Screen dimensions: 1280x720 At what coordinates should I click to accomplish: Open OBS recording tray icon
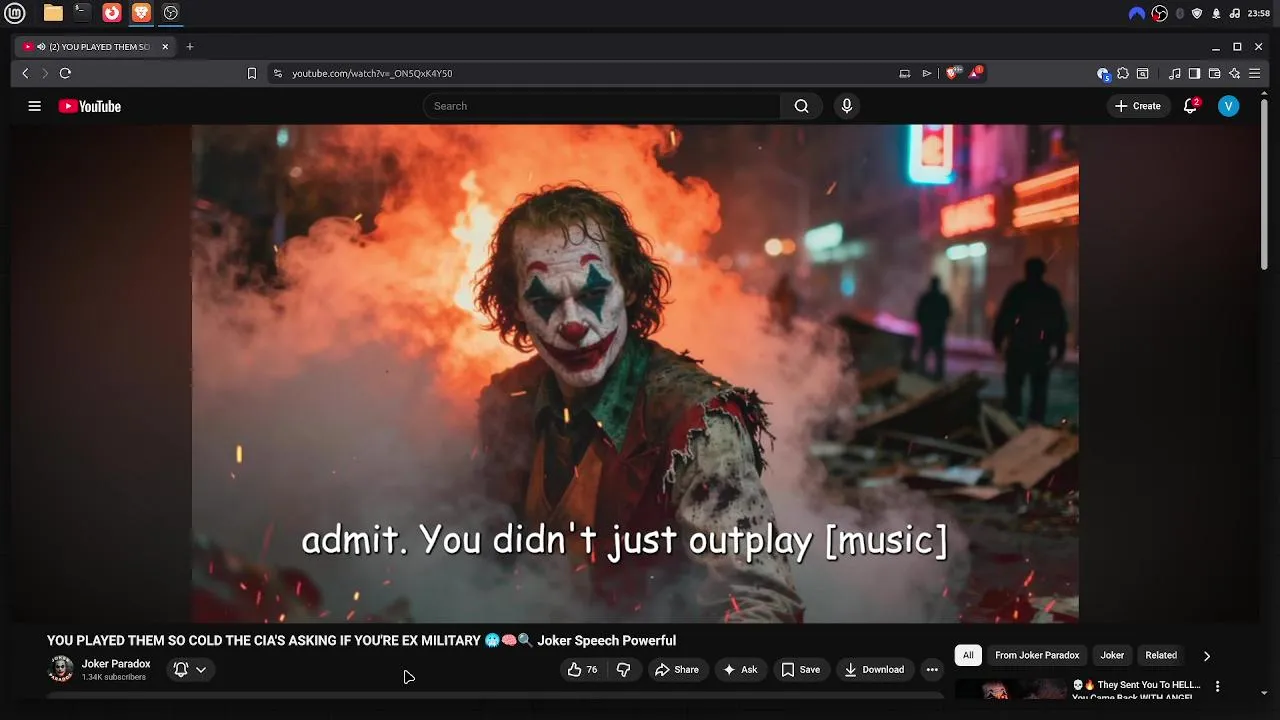click(1159, 13)
